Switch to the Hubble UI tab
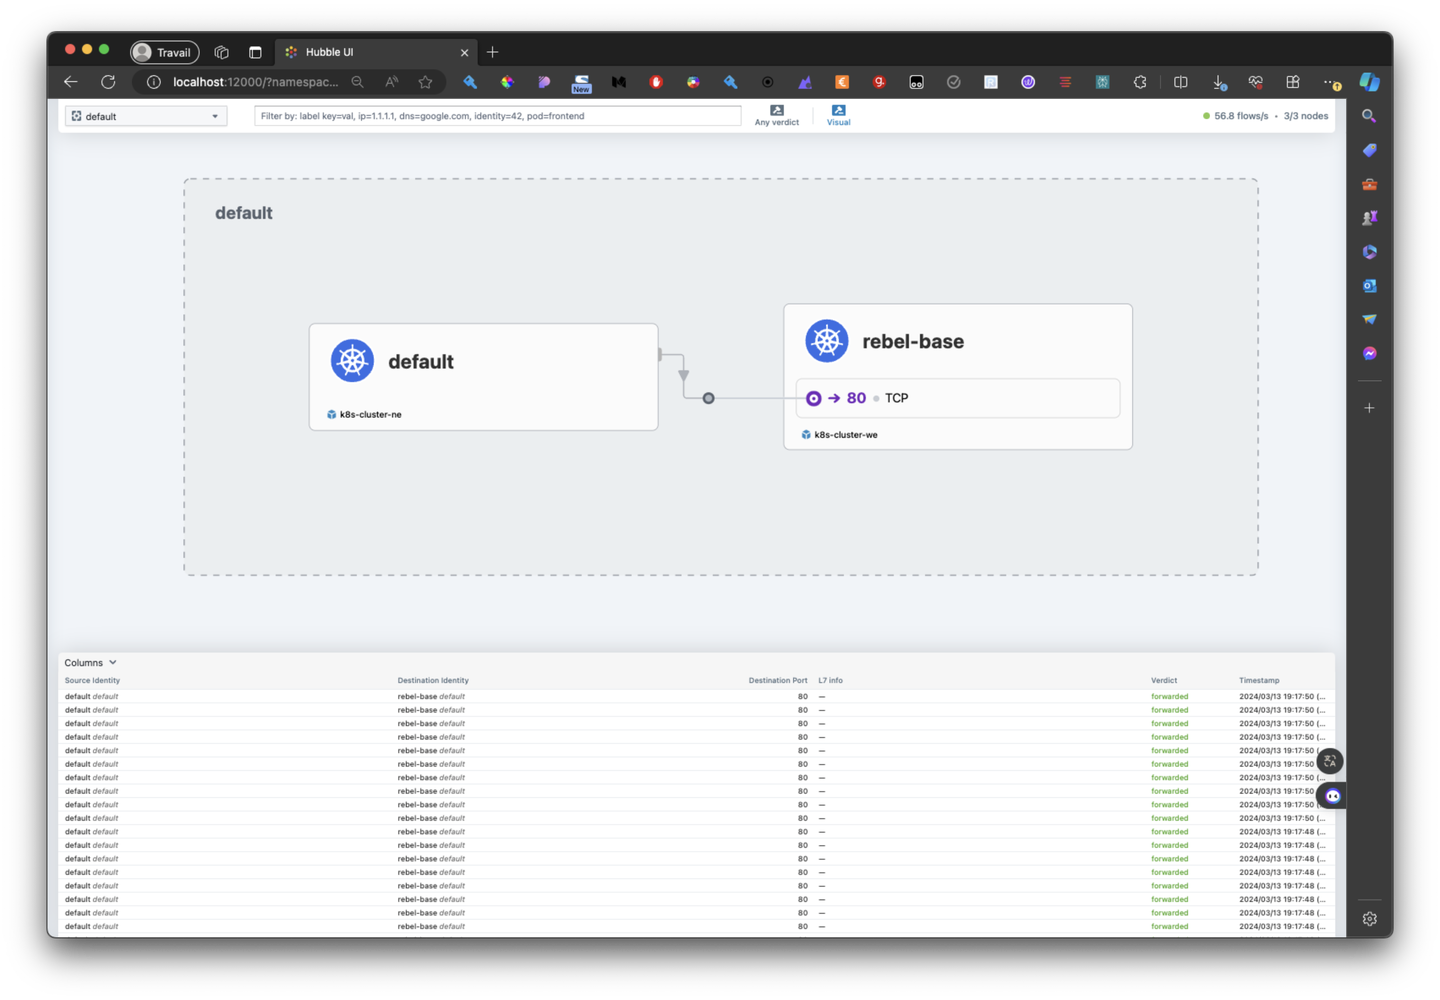1440x1000 pixels. tap(370, 52)
